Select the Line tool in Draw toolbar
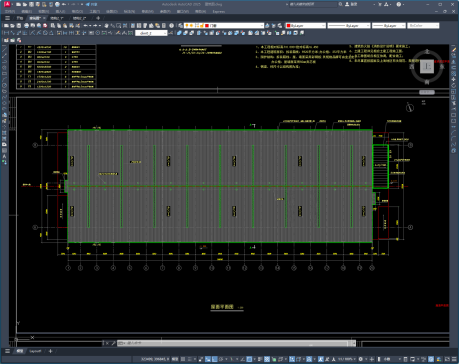This screenshot has height=364, width=459. [4, 50]
